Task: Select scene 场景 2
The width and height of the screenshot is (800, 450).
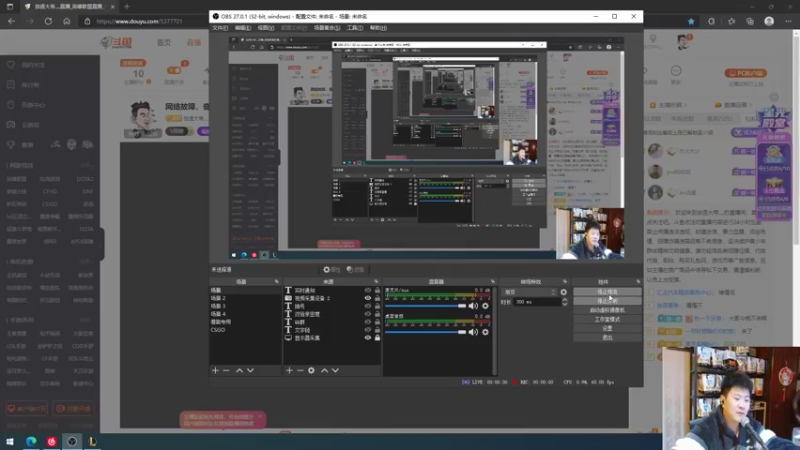Action: coord(245,298)
